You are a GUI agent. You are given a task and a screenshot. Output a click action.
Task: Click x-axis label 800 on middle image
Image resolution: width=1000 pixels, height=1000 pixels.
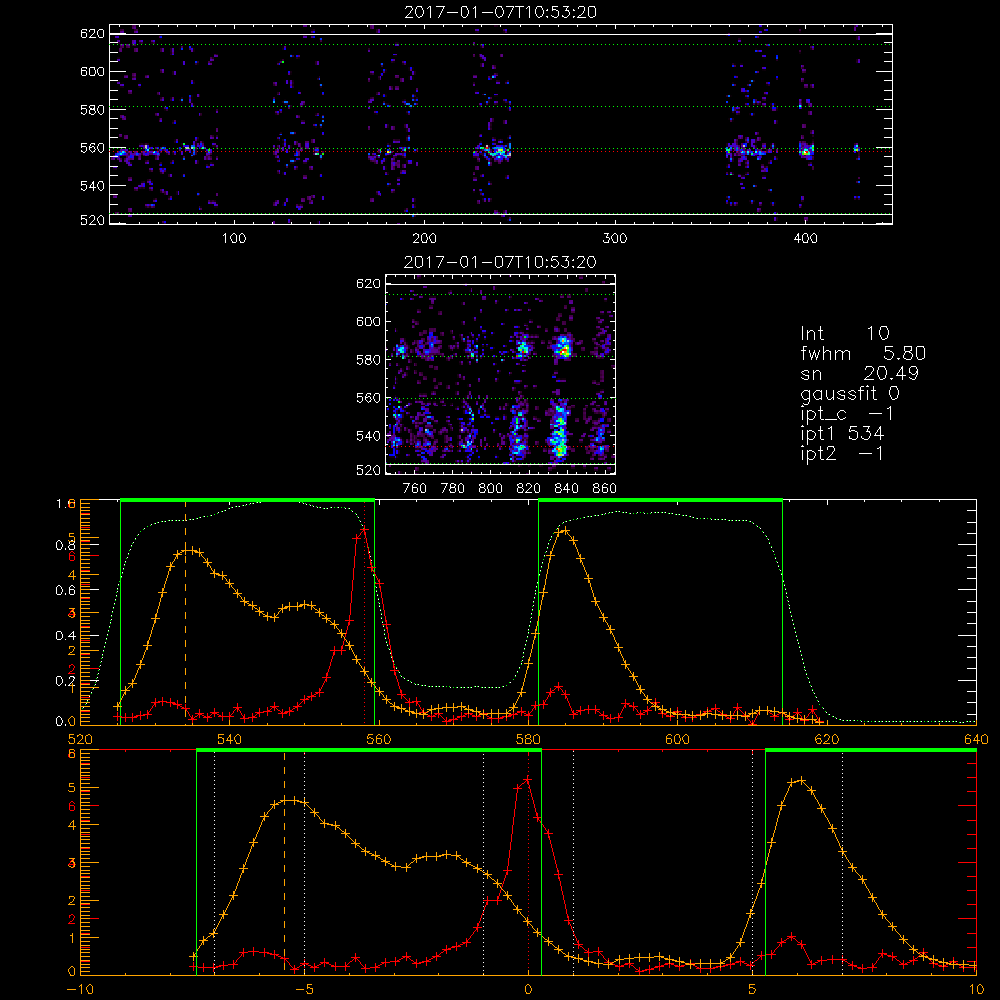click(490, 489)
